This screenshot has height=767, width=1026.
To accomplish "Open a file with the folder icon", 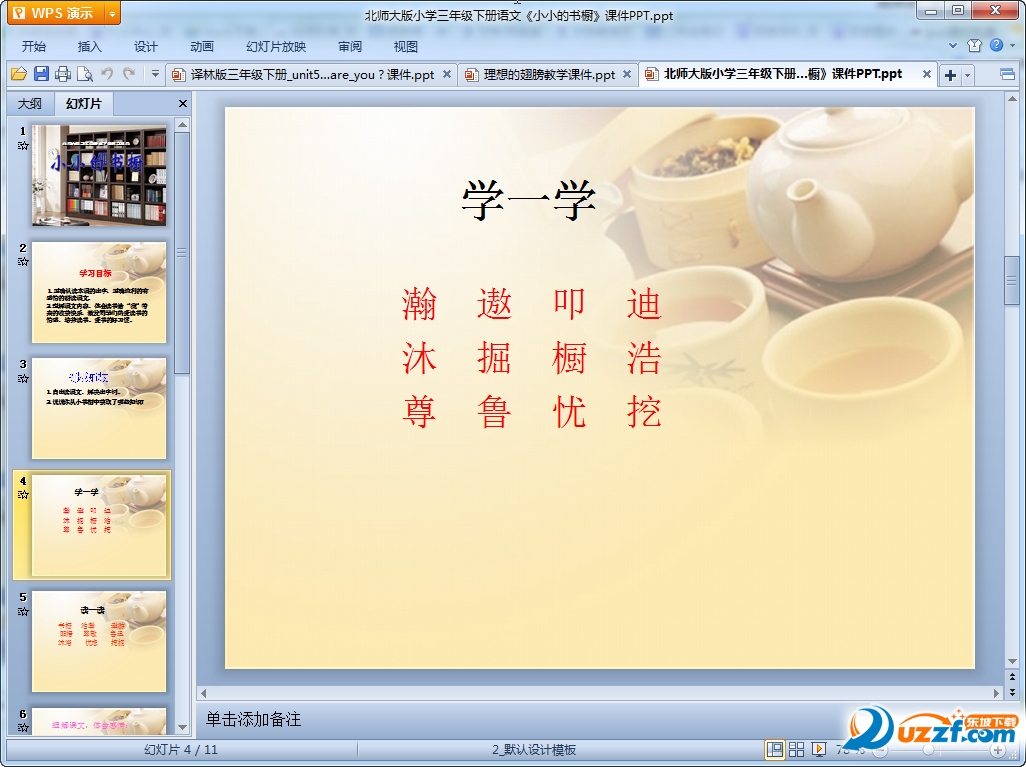I will (x=18, y=74).
